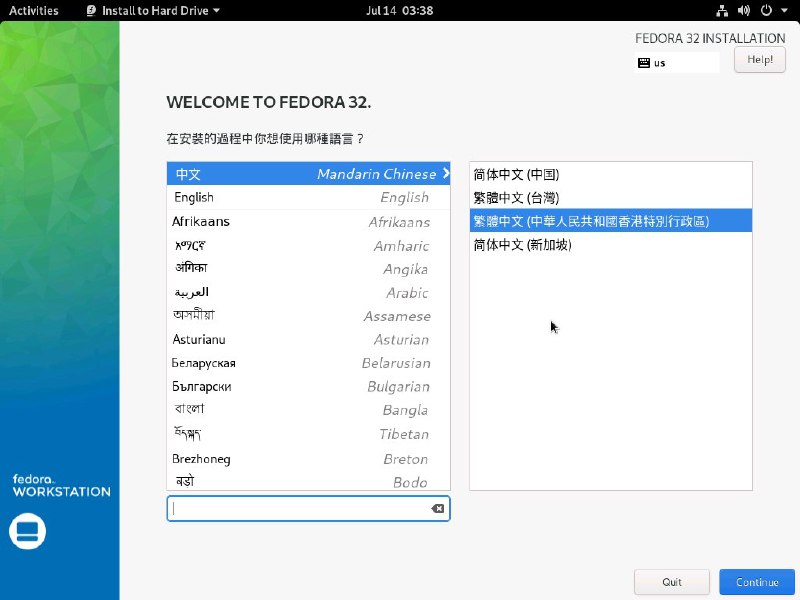Select the Mandarin Chinese language row
800x600 pixels.
click(308, 174)
